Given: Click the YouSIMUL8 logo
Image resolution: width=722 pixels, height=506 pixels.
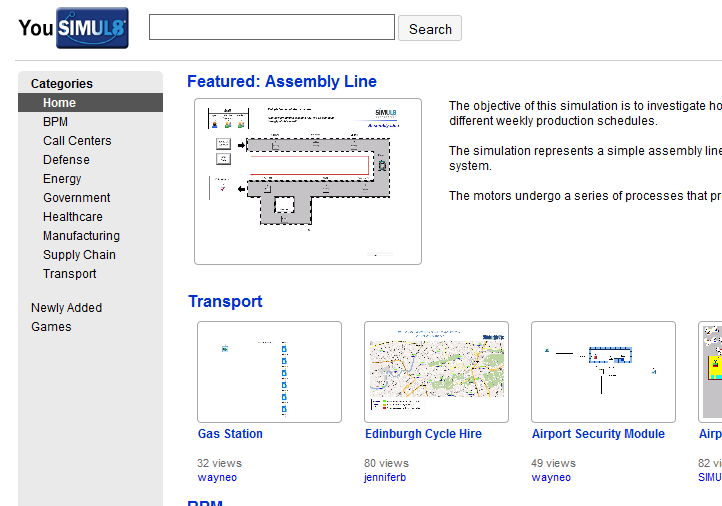Looking at the screenshot, I should pos(73,28).
